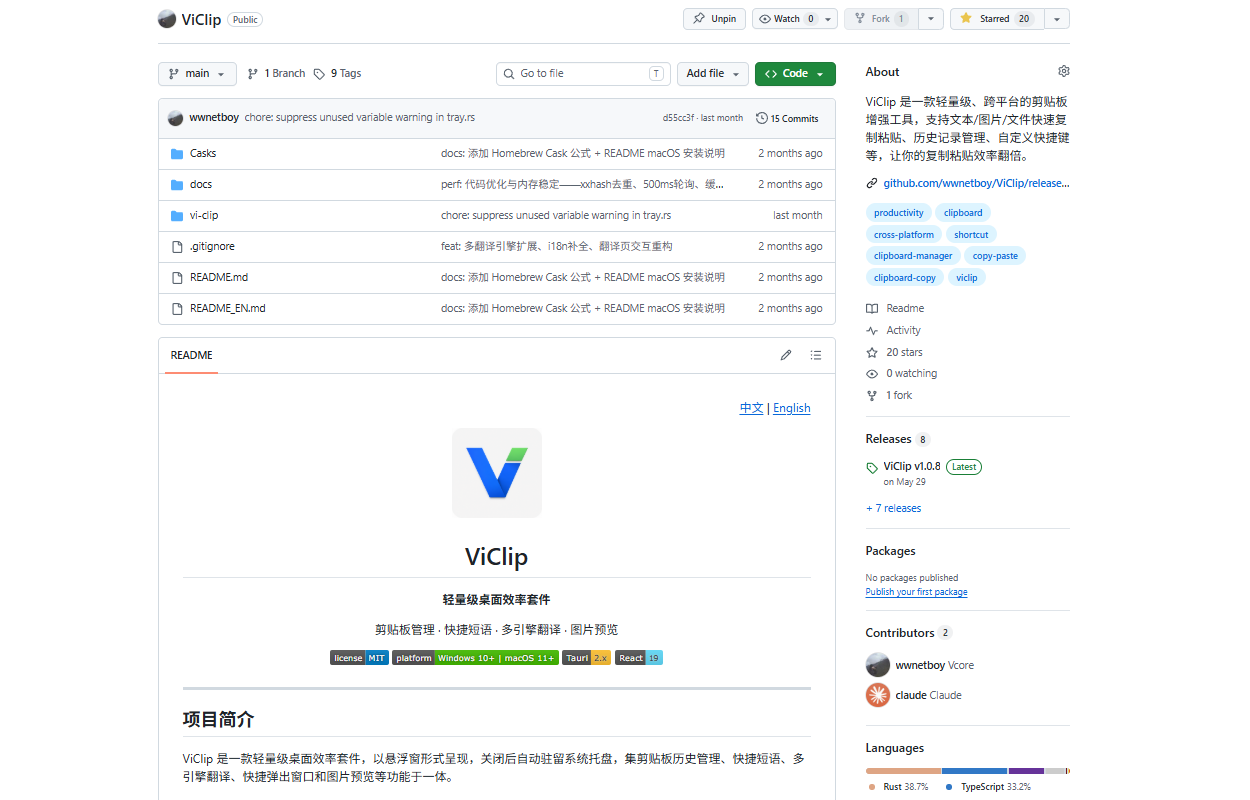1250x800 pixels.
Task: Click the README_EN.md file icon
Action: [177, 309]
